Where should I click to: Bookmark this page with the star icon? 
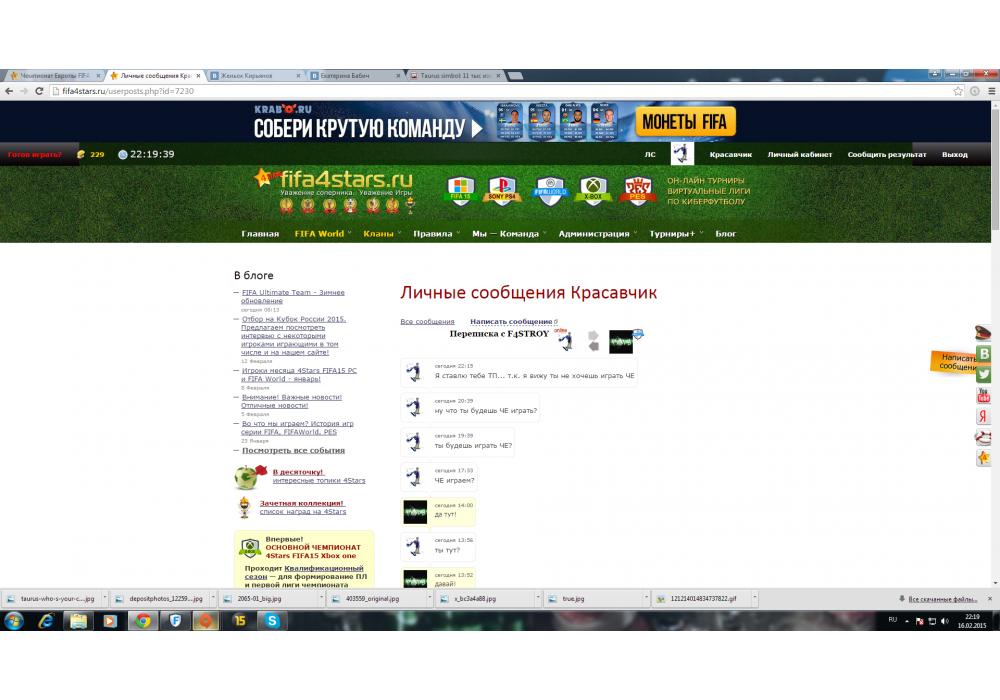(958, 91)
